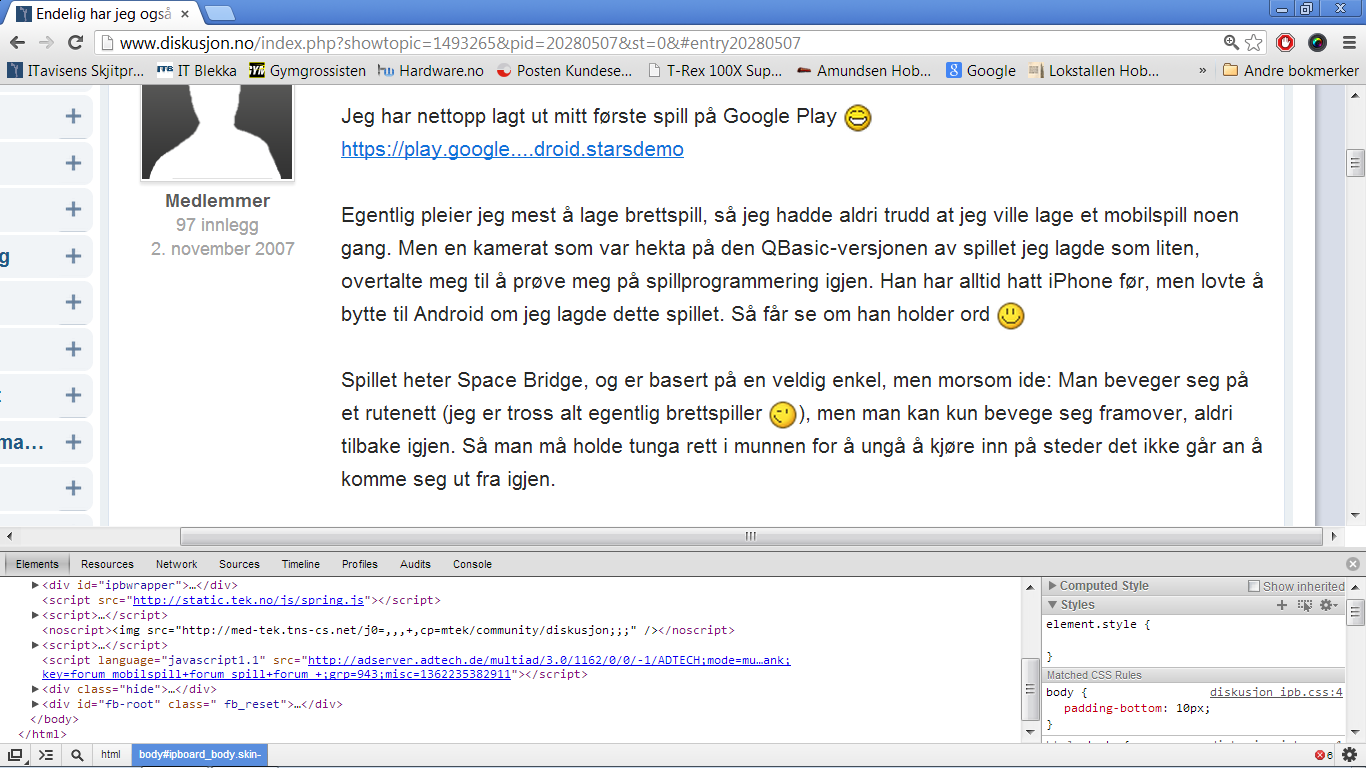1366x768 pixels.
Task: Open the Andre bokmerker folder
Action: pos(1291,70)
